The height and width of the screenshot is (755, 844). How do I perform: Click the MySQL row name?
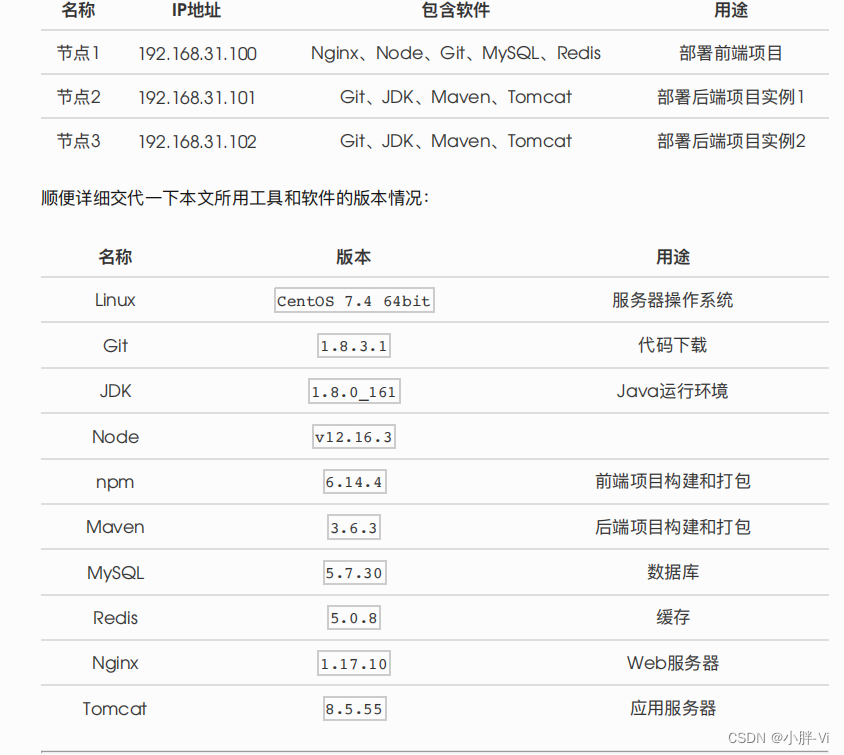pos(115,573)
